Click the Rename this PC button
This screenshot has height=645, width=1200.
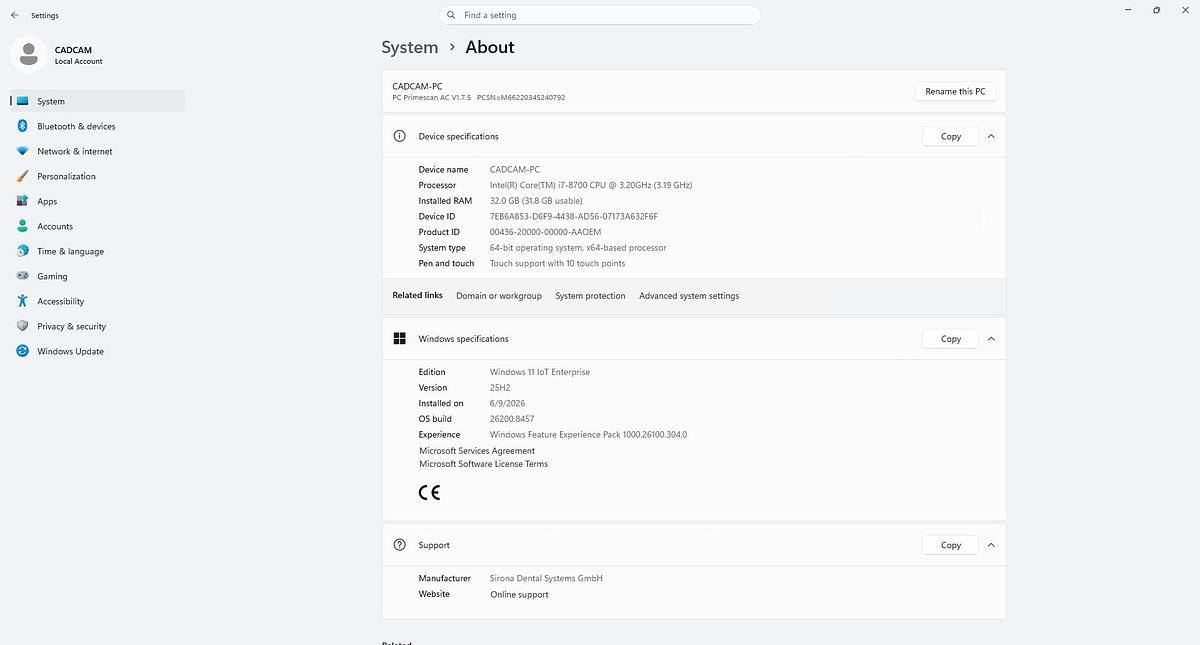coord(955,91)
